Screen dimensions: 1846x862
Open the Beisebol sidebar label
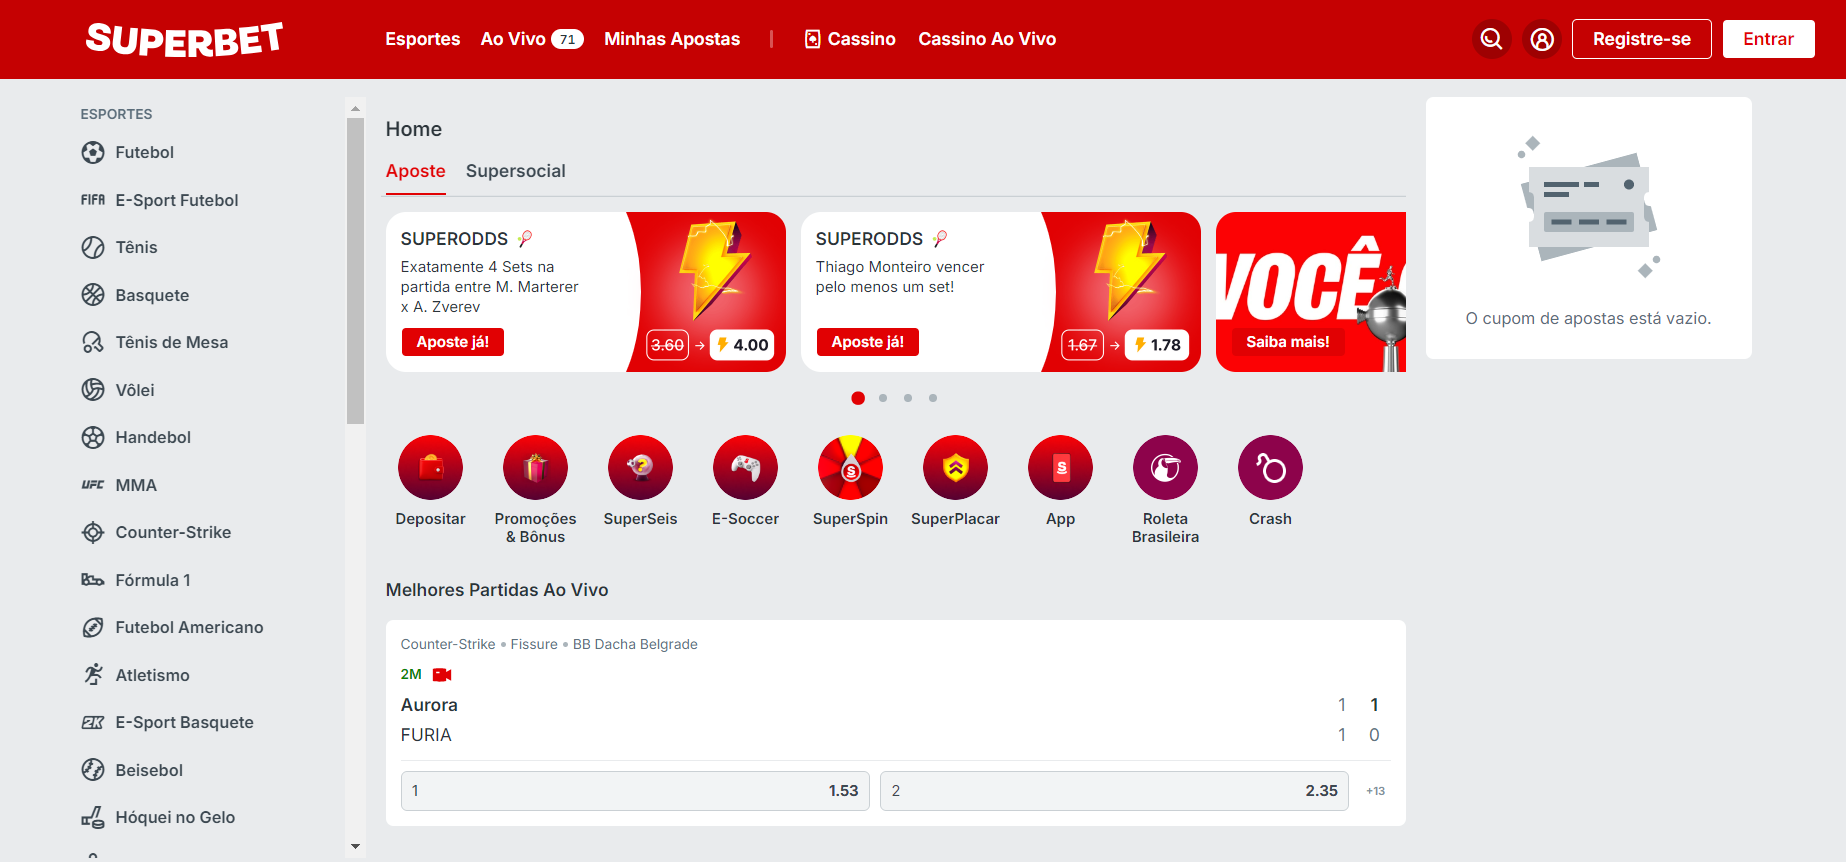tap(149, 770)
